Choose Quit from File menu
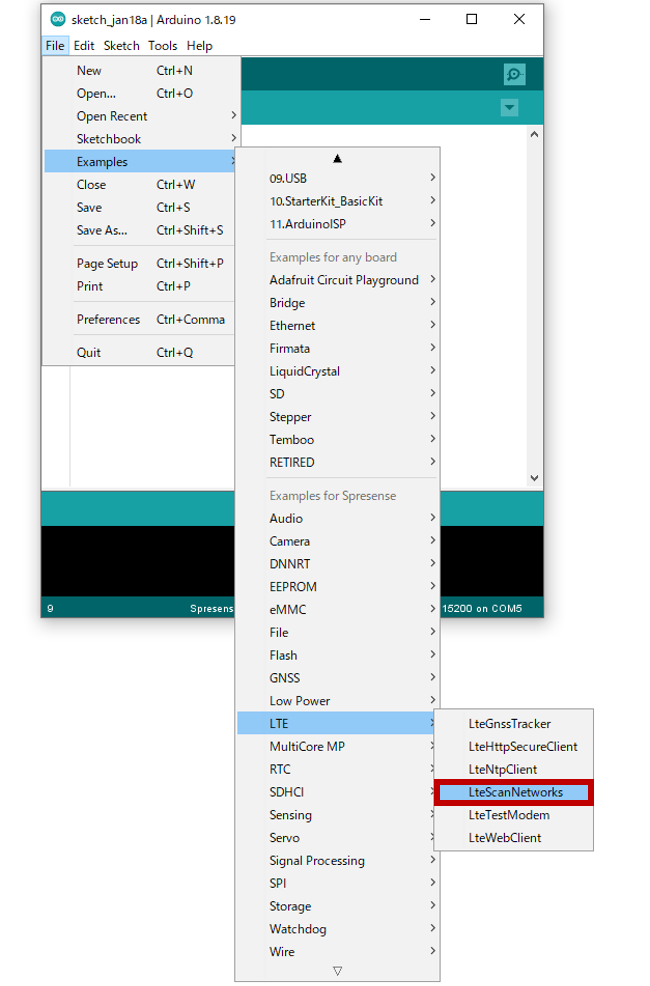 tap(141, 353)
